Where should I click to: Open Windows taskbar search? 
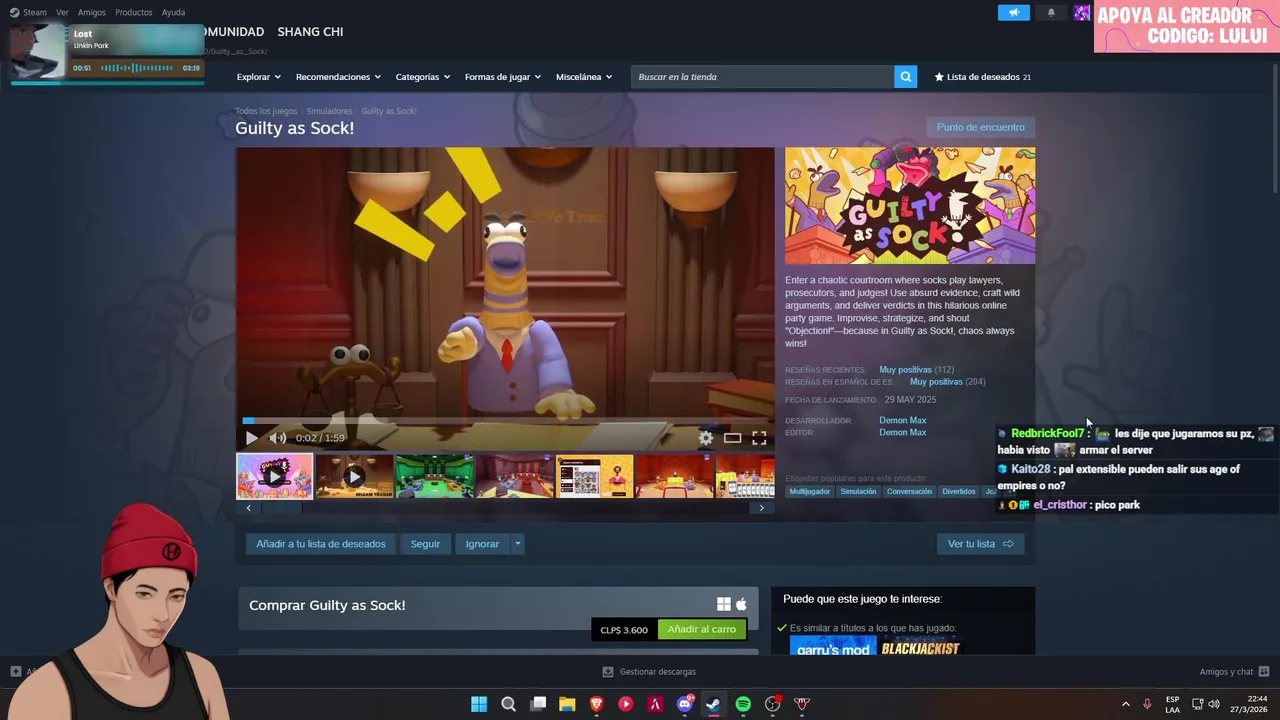point(508,704)
